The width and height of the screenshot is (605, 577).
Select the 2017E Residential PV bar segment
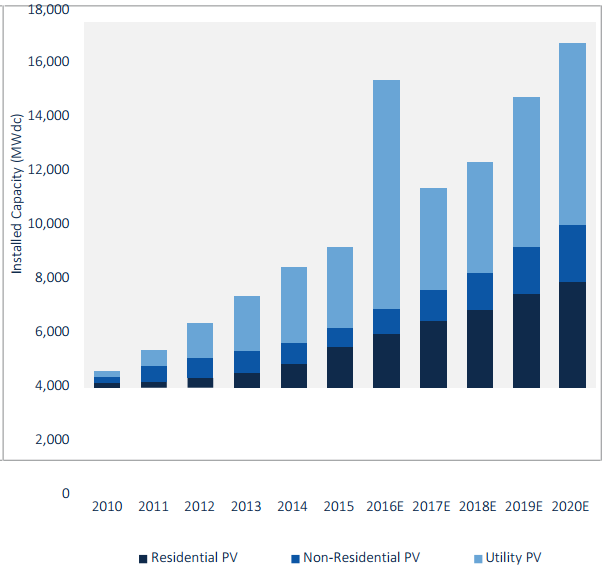click(x=433, y=354)
